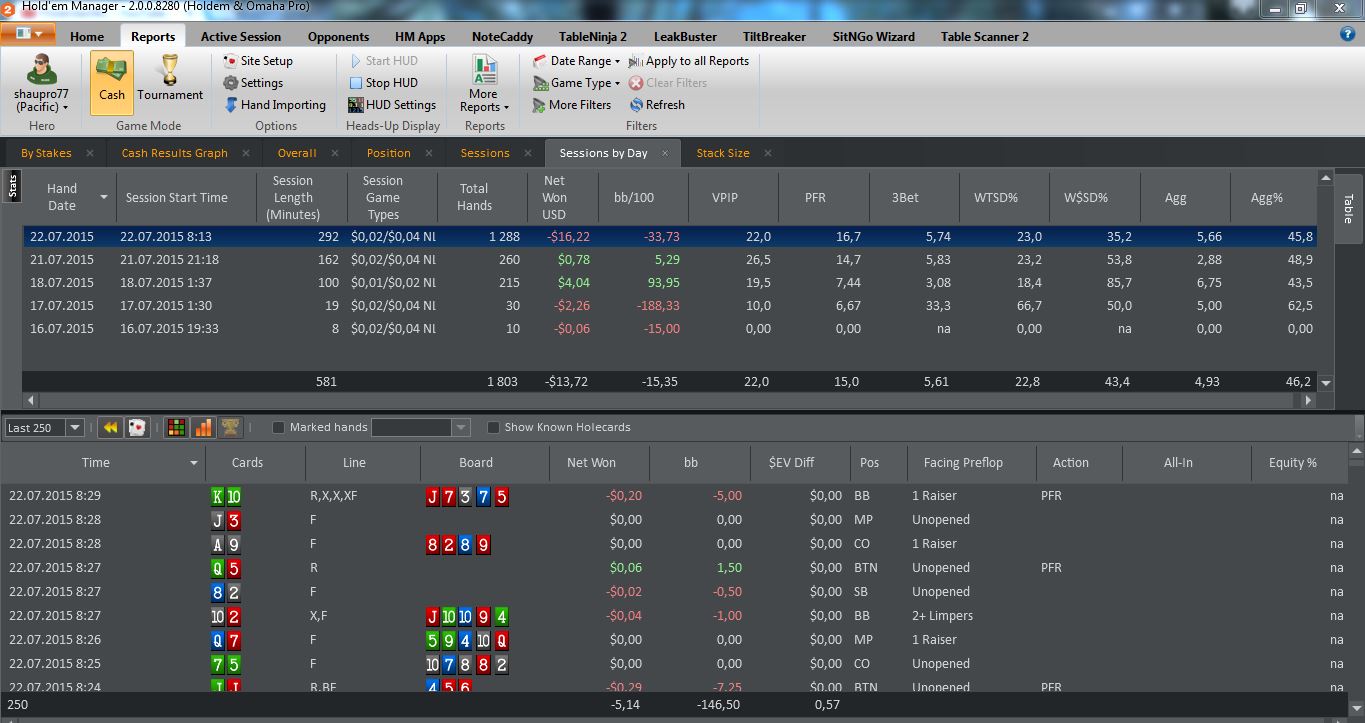Click Stop HUD

click(x=383, y=83)
